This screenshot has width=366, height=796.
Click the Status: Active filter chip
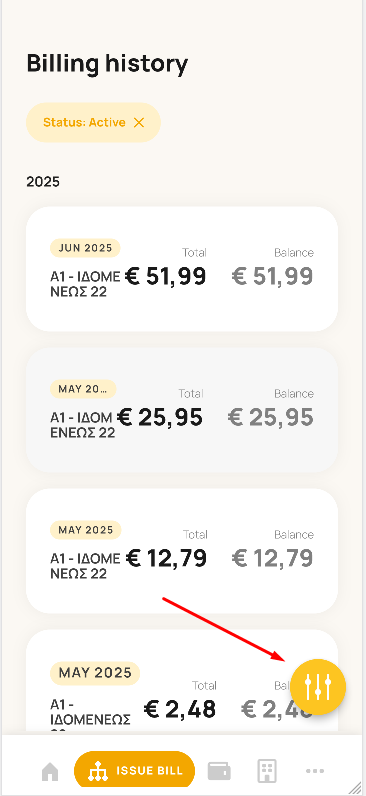[93, 122]
